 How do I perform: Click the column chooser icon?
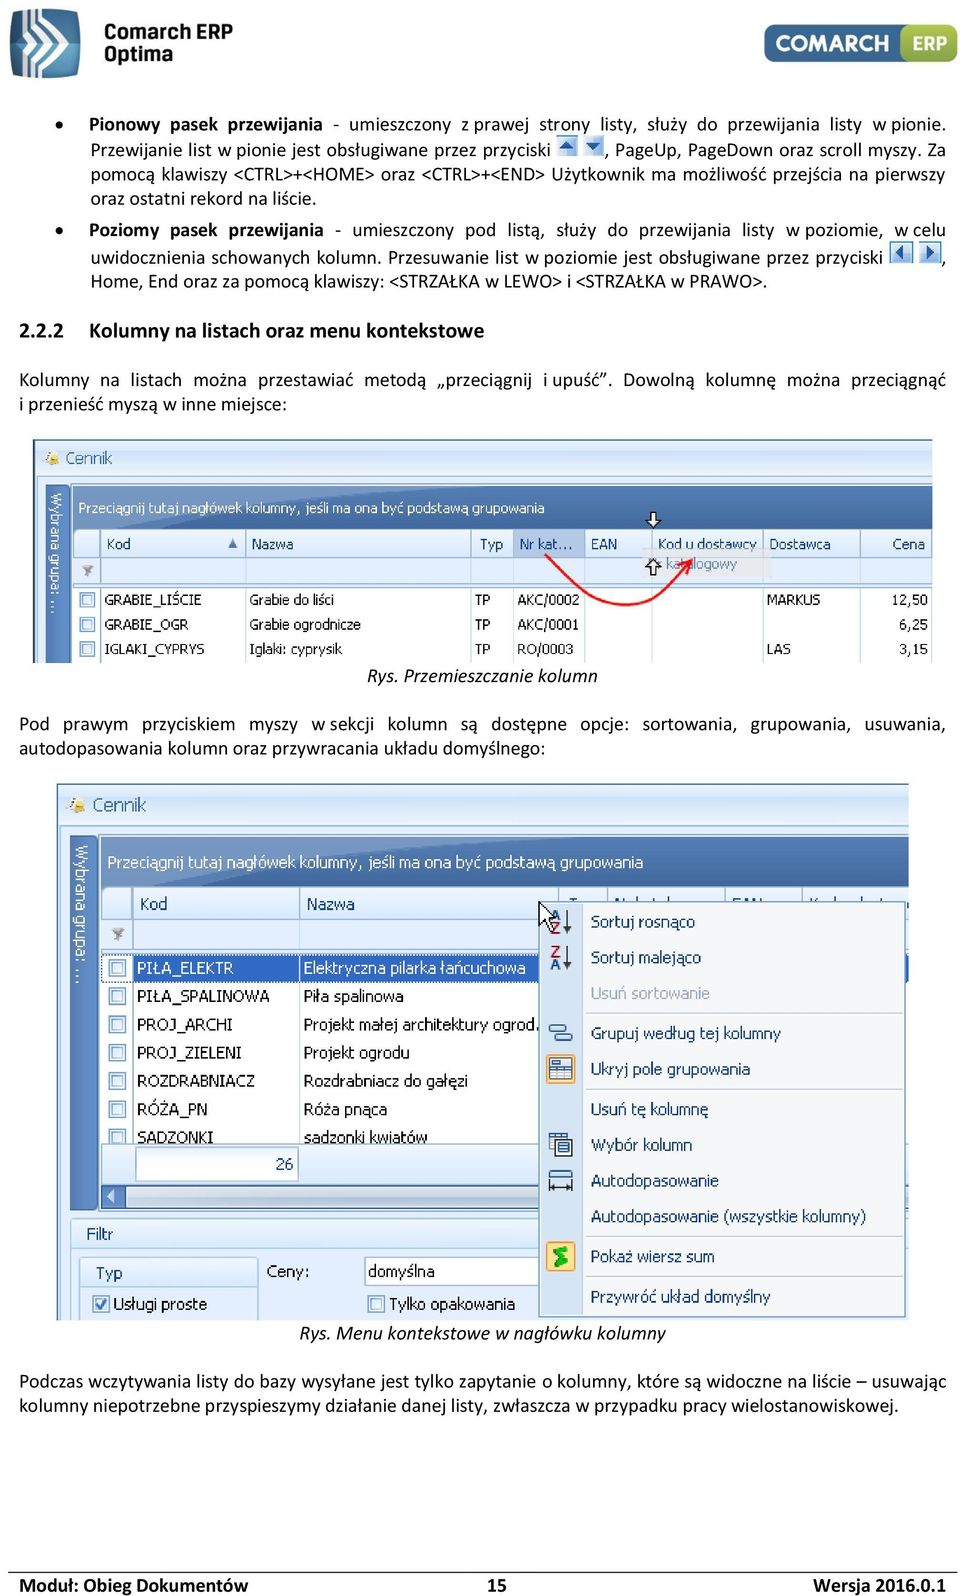pos(561,1144)
